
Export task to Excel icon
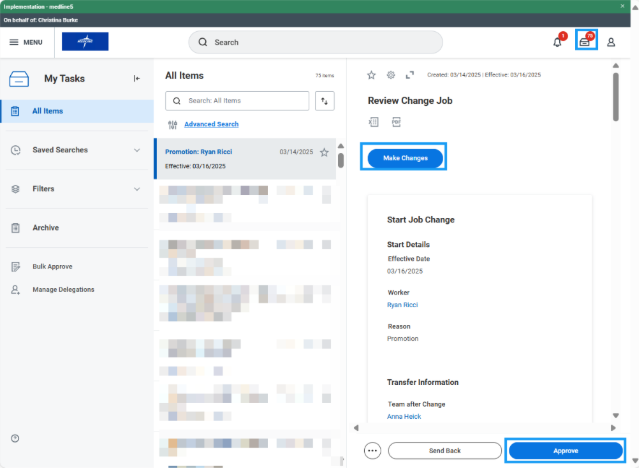pos(374,122)
